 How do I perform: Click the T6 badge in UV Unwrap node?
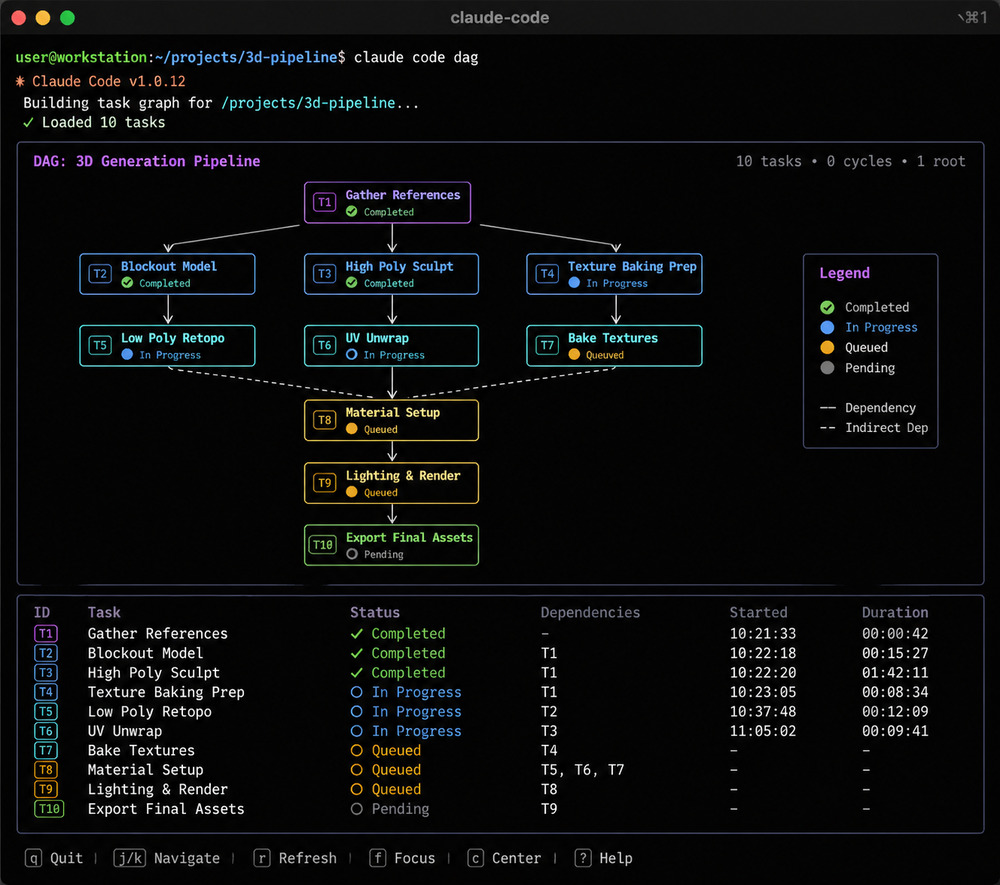(325, 345)
